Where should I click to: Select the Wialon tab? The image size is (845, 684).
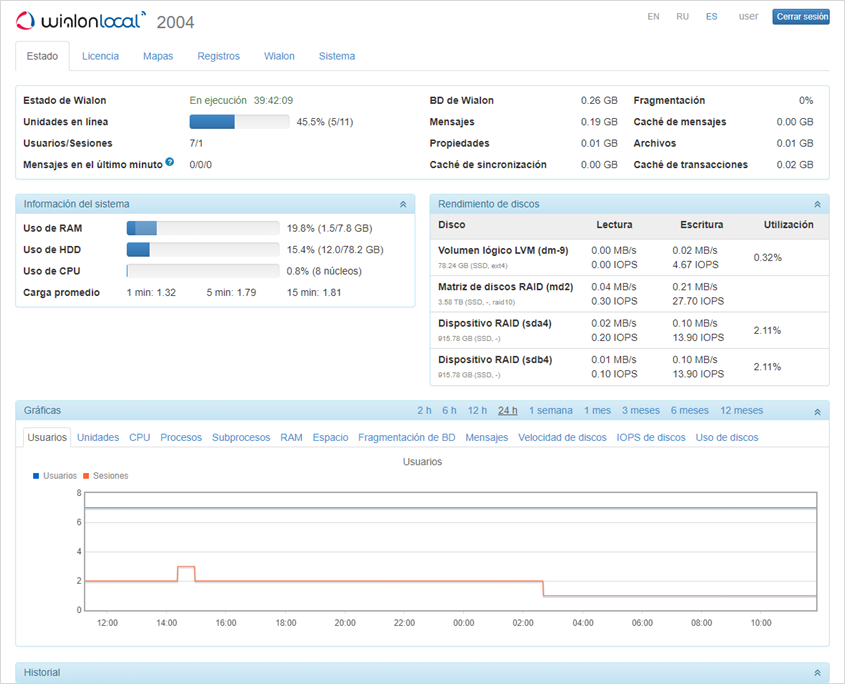click(279, 56)
